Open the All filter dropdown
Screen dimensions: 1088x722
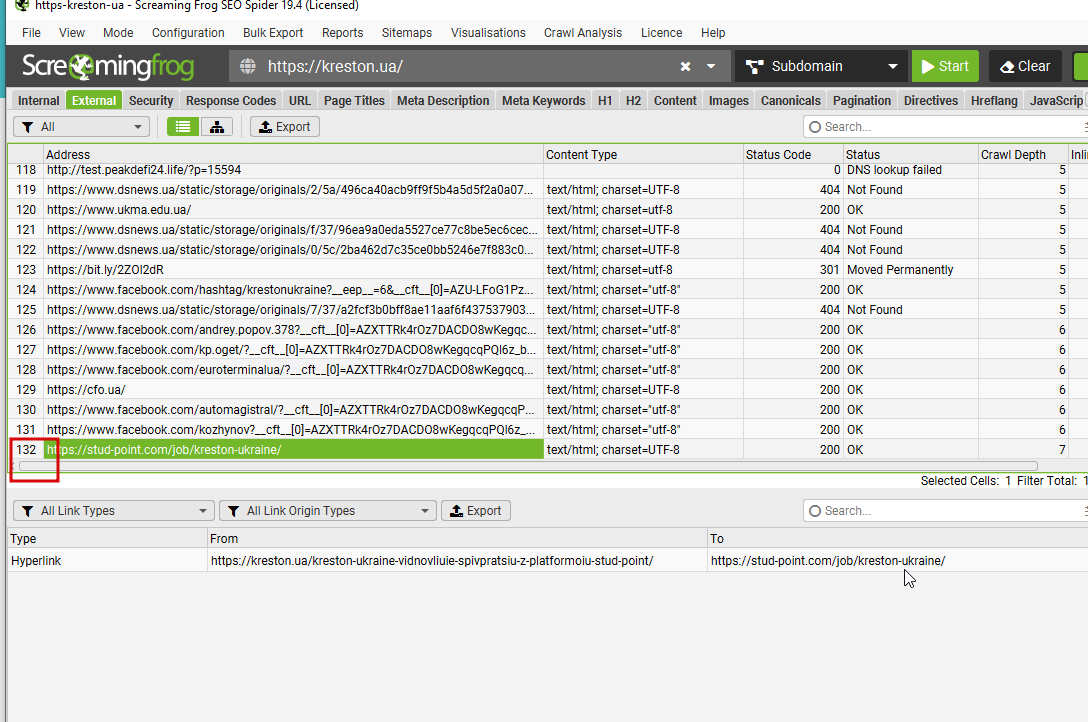coord(82,127)
